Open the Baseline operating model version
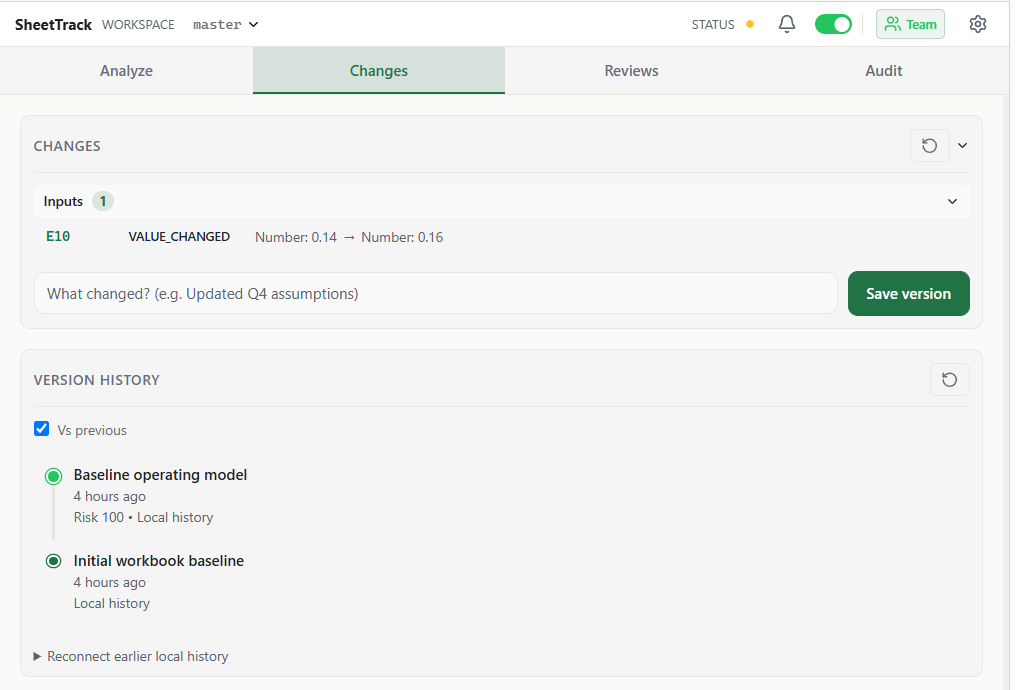Image resolution: width=1015 pixels, height=690 pixels. point(161,475)
